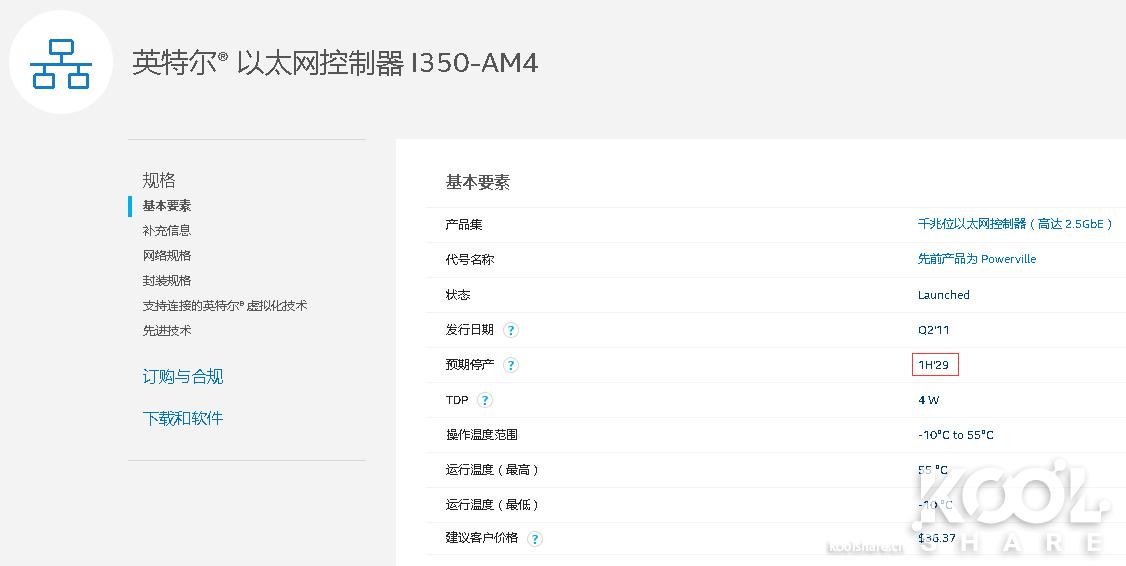The width and height of the screenshot is (1126, 566).
Task: Click the 状态 row label
Action: point(457,294)
